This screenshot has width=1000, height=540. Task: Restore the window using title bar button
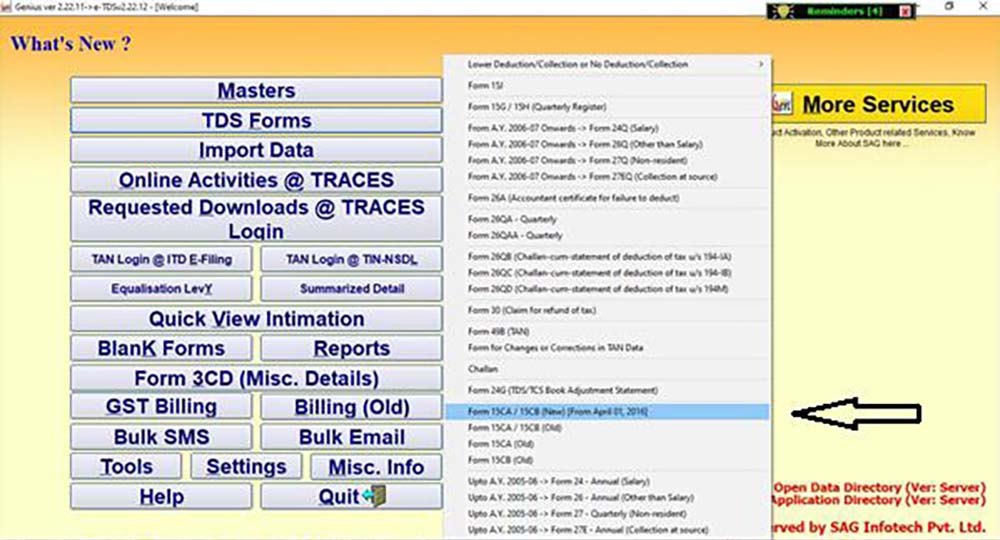point(950,7)
